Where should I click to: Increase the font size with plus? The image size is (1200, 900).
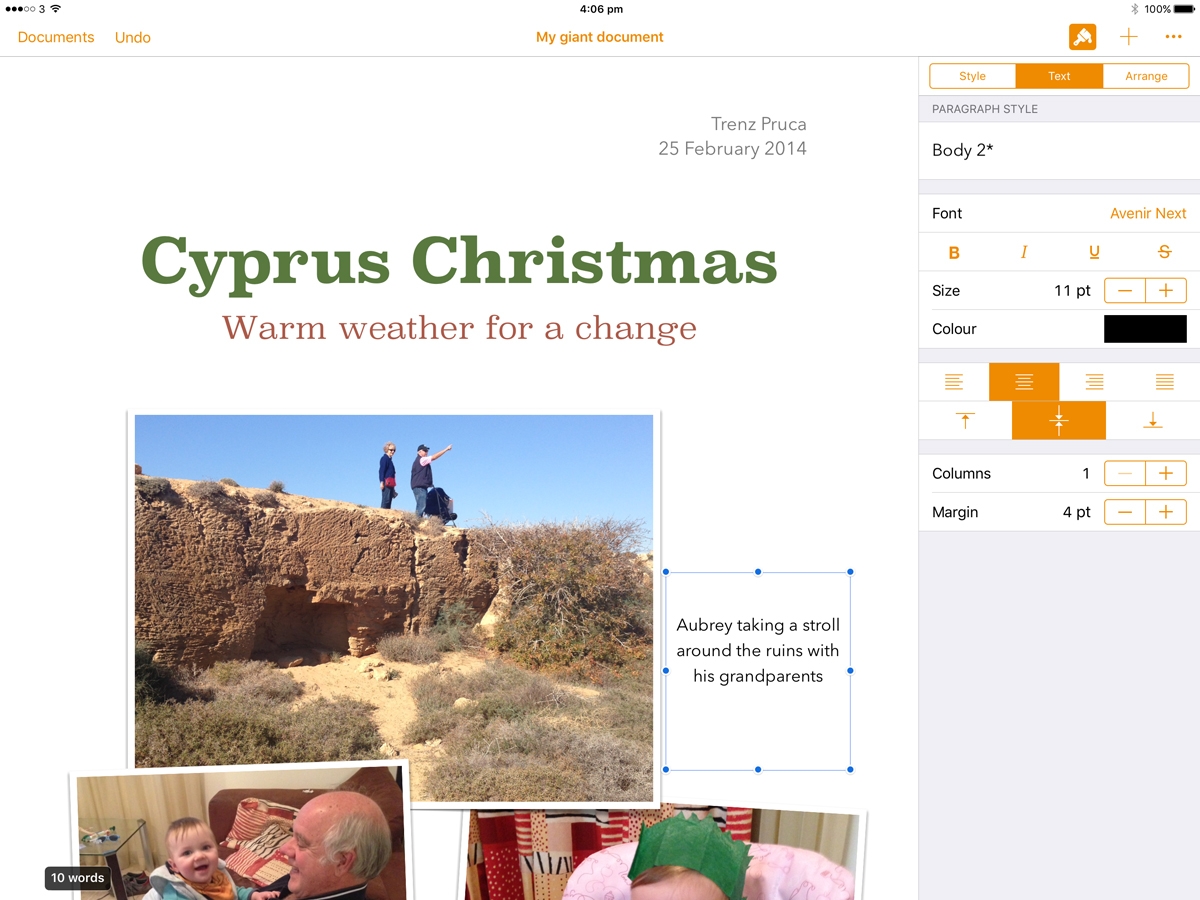(1166, 291)
